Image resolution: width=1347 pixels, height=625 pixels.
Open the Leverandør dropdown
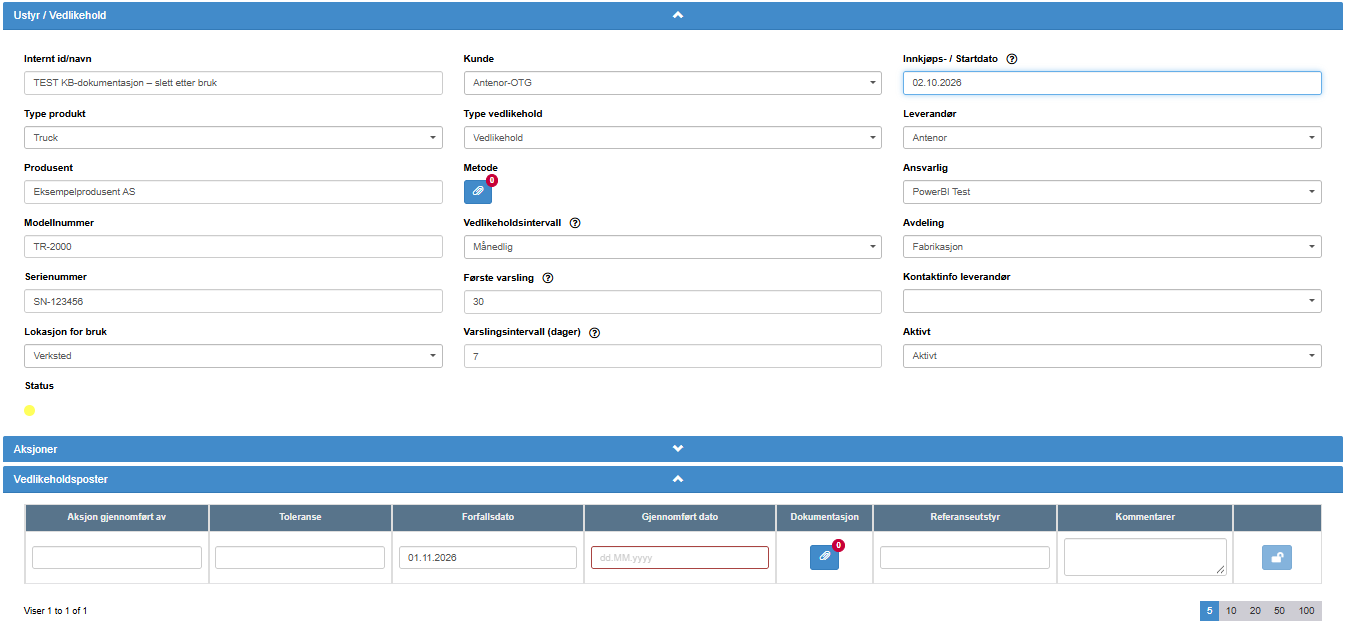(1112, 137)
